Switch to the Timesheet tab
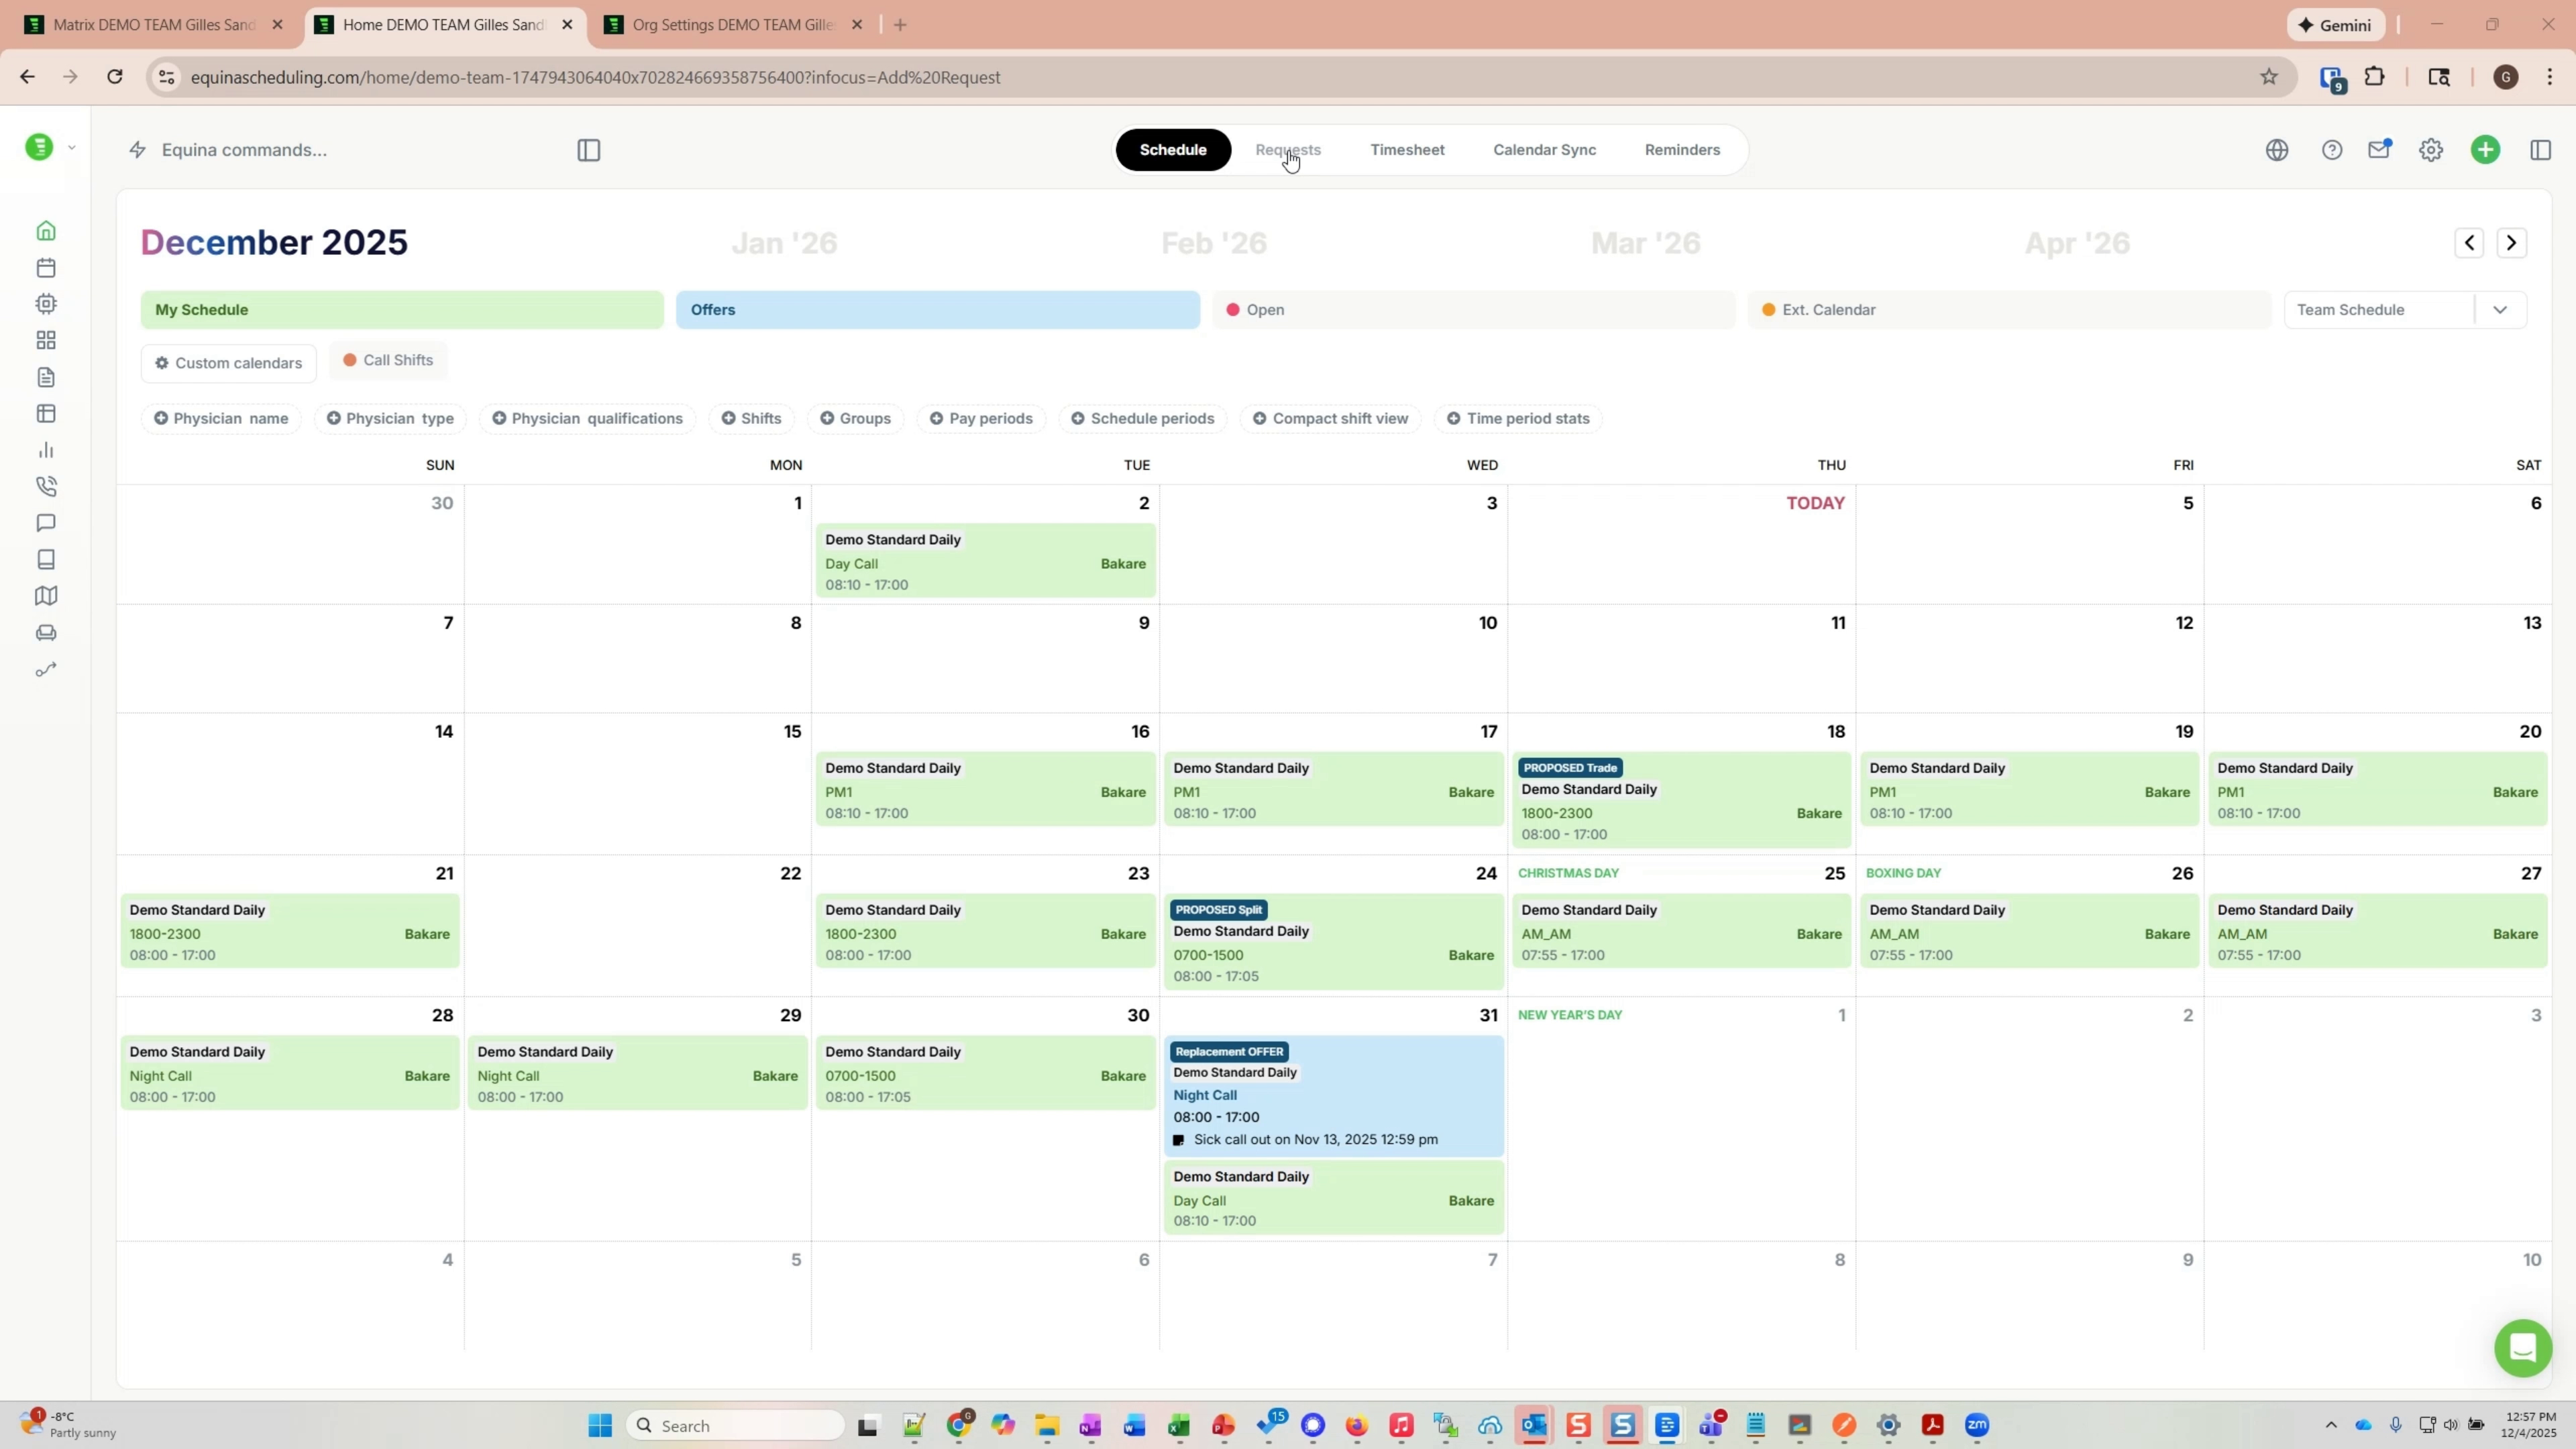The height and width of the screenshot is (1449, 2576). [1407, 149]
